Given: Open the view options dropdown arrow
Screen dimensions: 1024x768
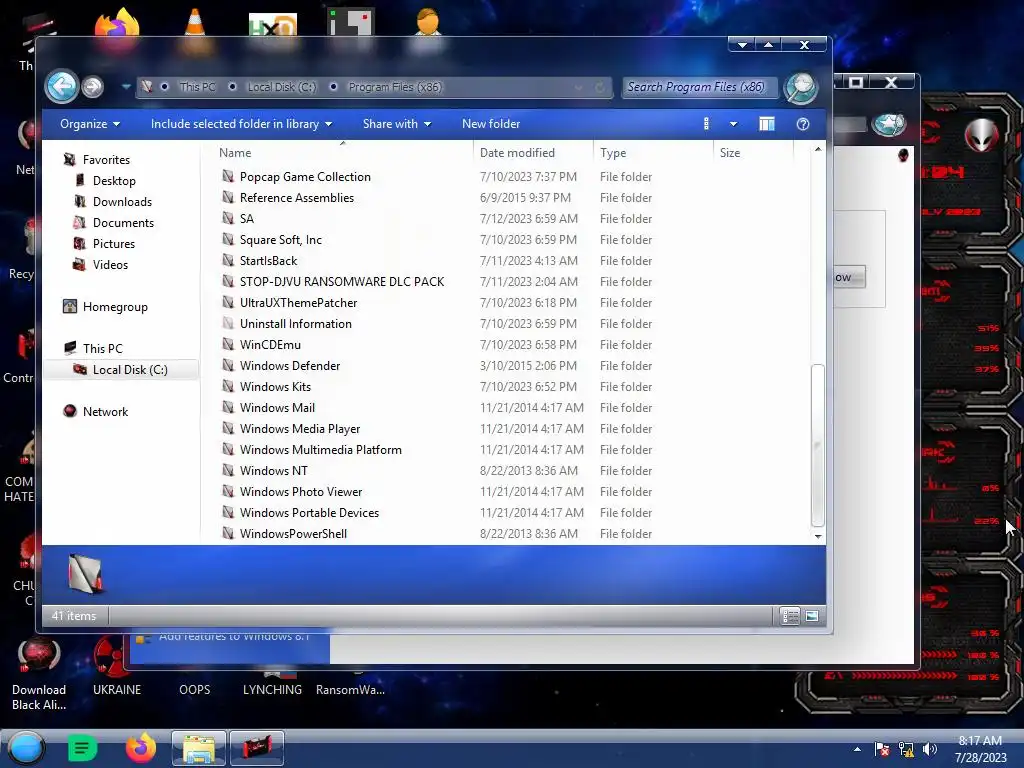Looking at the screenshot, I should tap(733, 124).
